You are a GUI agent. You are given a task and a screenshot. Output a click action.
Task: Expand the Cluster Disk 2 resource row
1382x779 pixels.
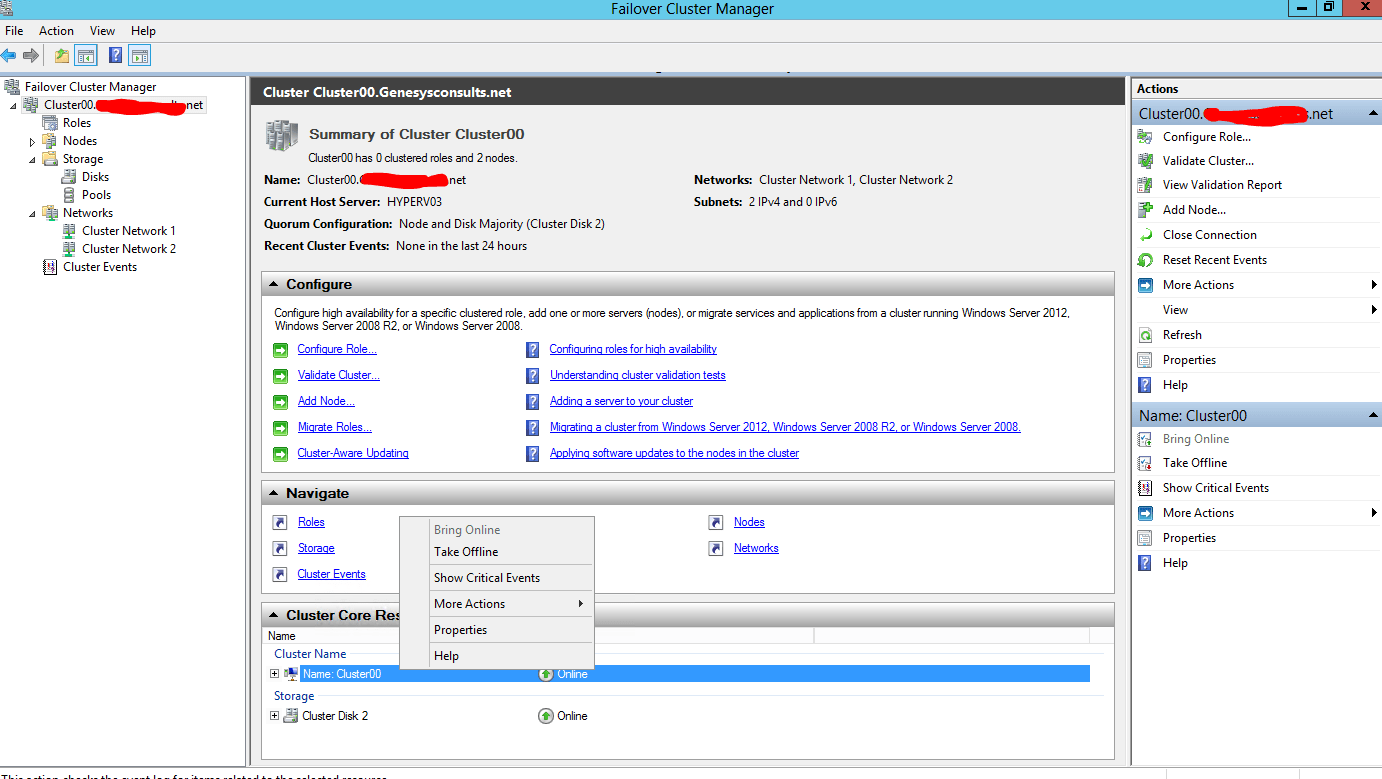275,716
